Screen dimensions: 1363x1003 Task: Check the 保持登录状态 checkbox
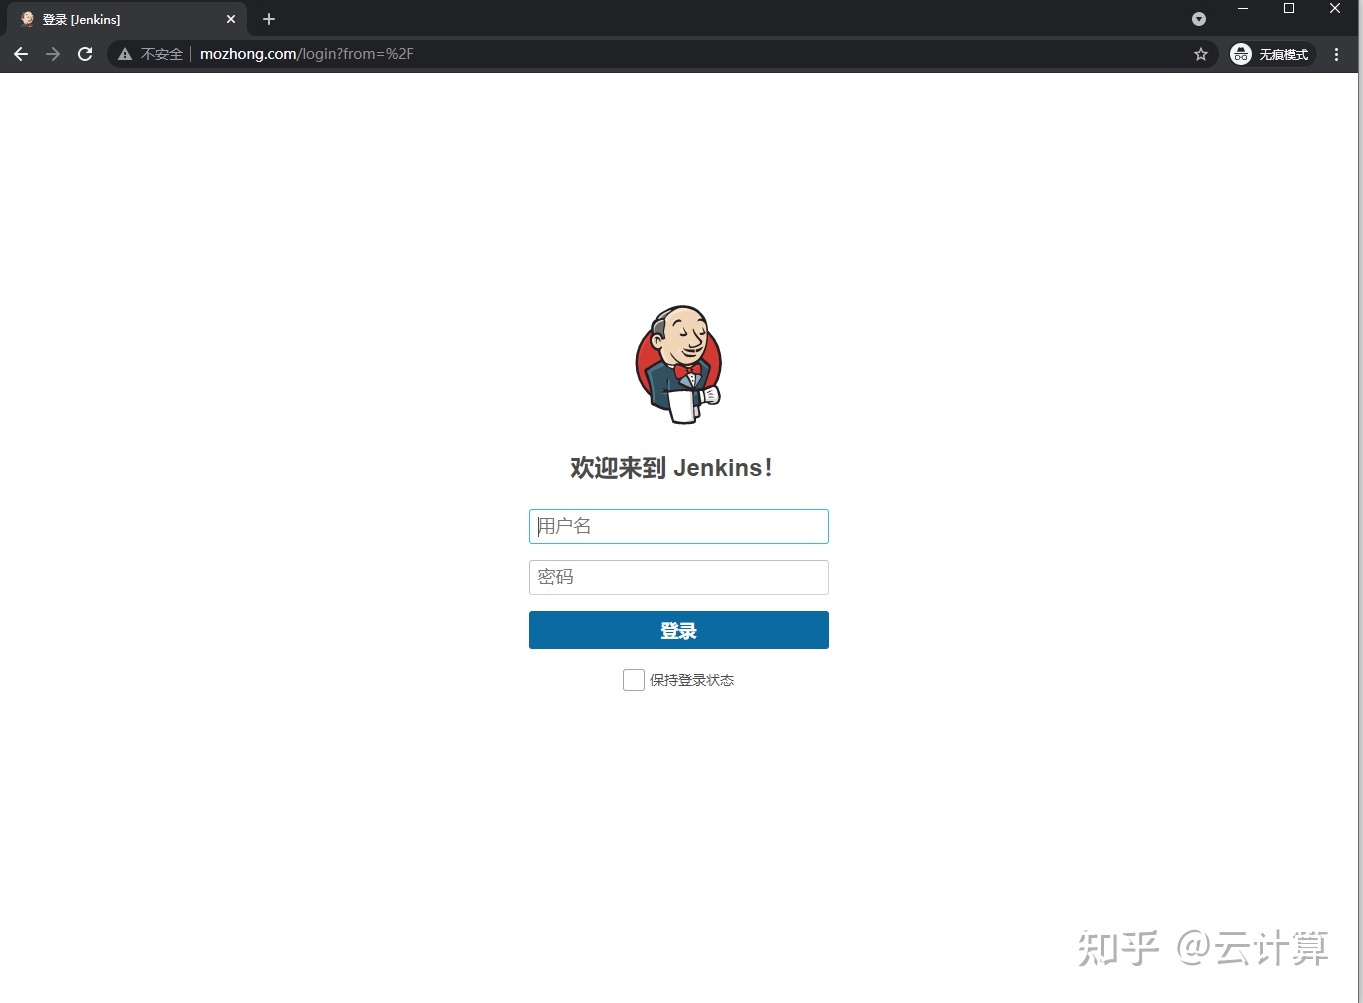click(x=634, y=680)
